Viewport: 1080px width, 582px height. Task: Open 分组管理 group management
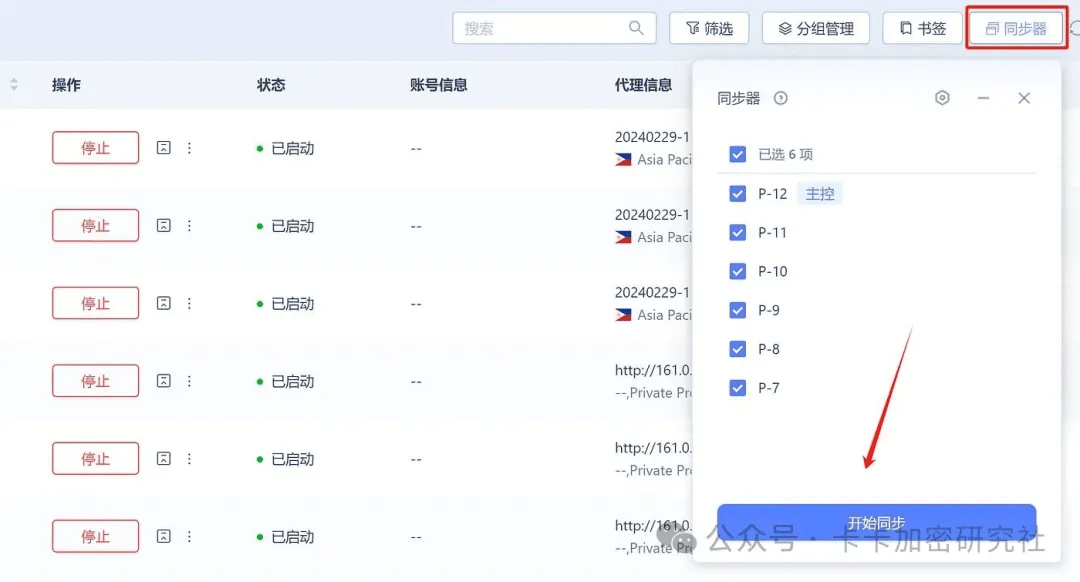(x=816, y=29)
